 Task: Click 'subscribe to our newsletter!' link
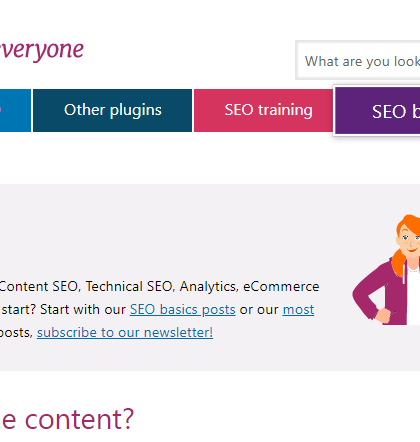(125, 333)
